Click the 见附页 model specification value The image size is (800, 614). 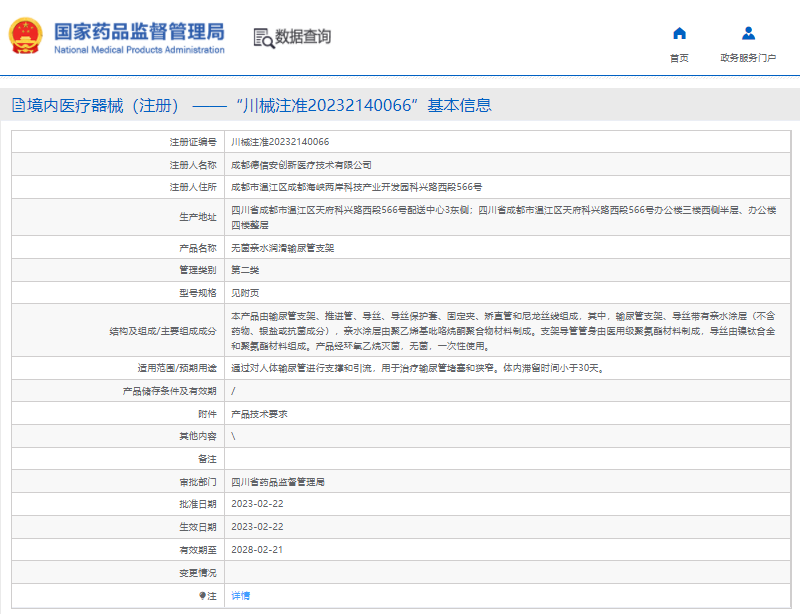pyautogui.click(x=245, y=293)
